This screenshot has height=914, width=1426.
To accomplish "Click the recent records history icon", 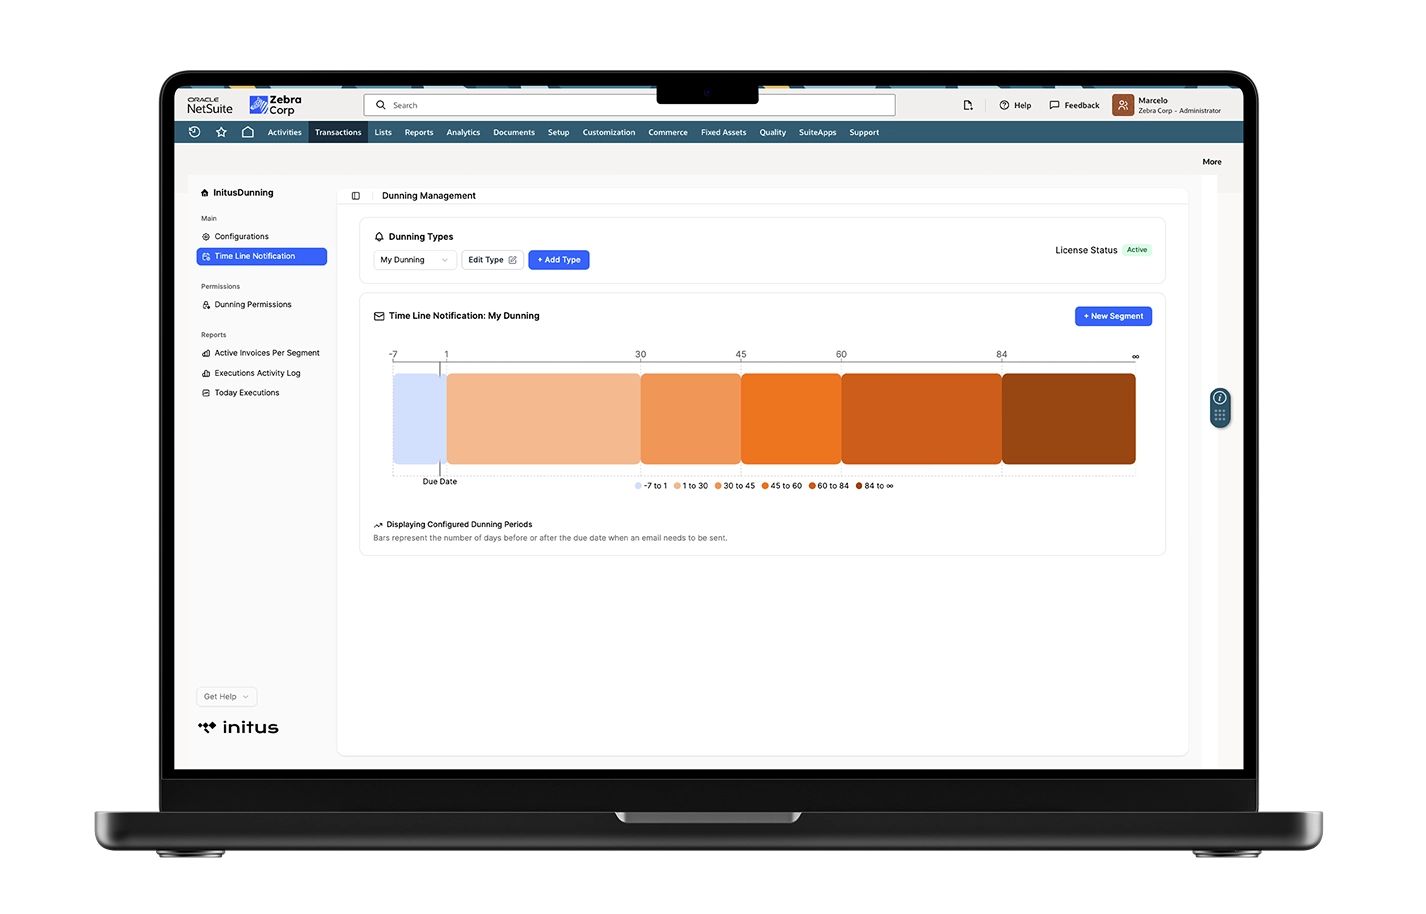I will (195, 132).
